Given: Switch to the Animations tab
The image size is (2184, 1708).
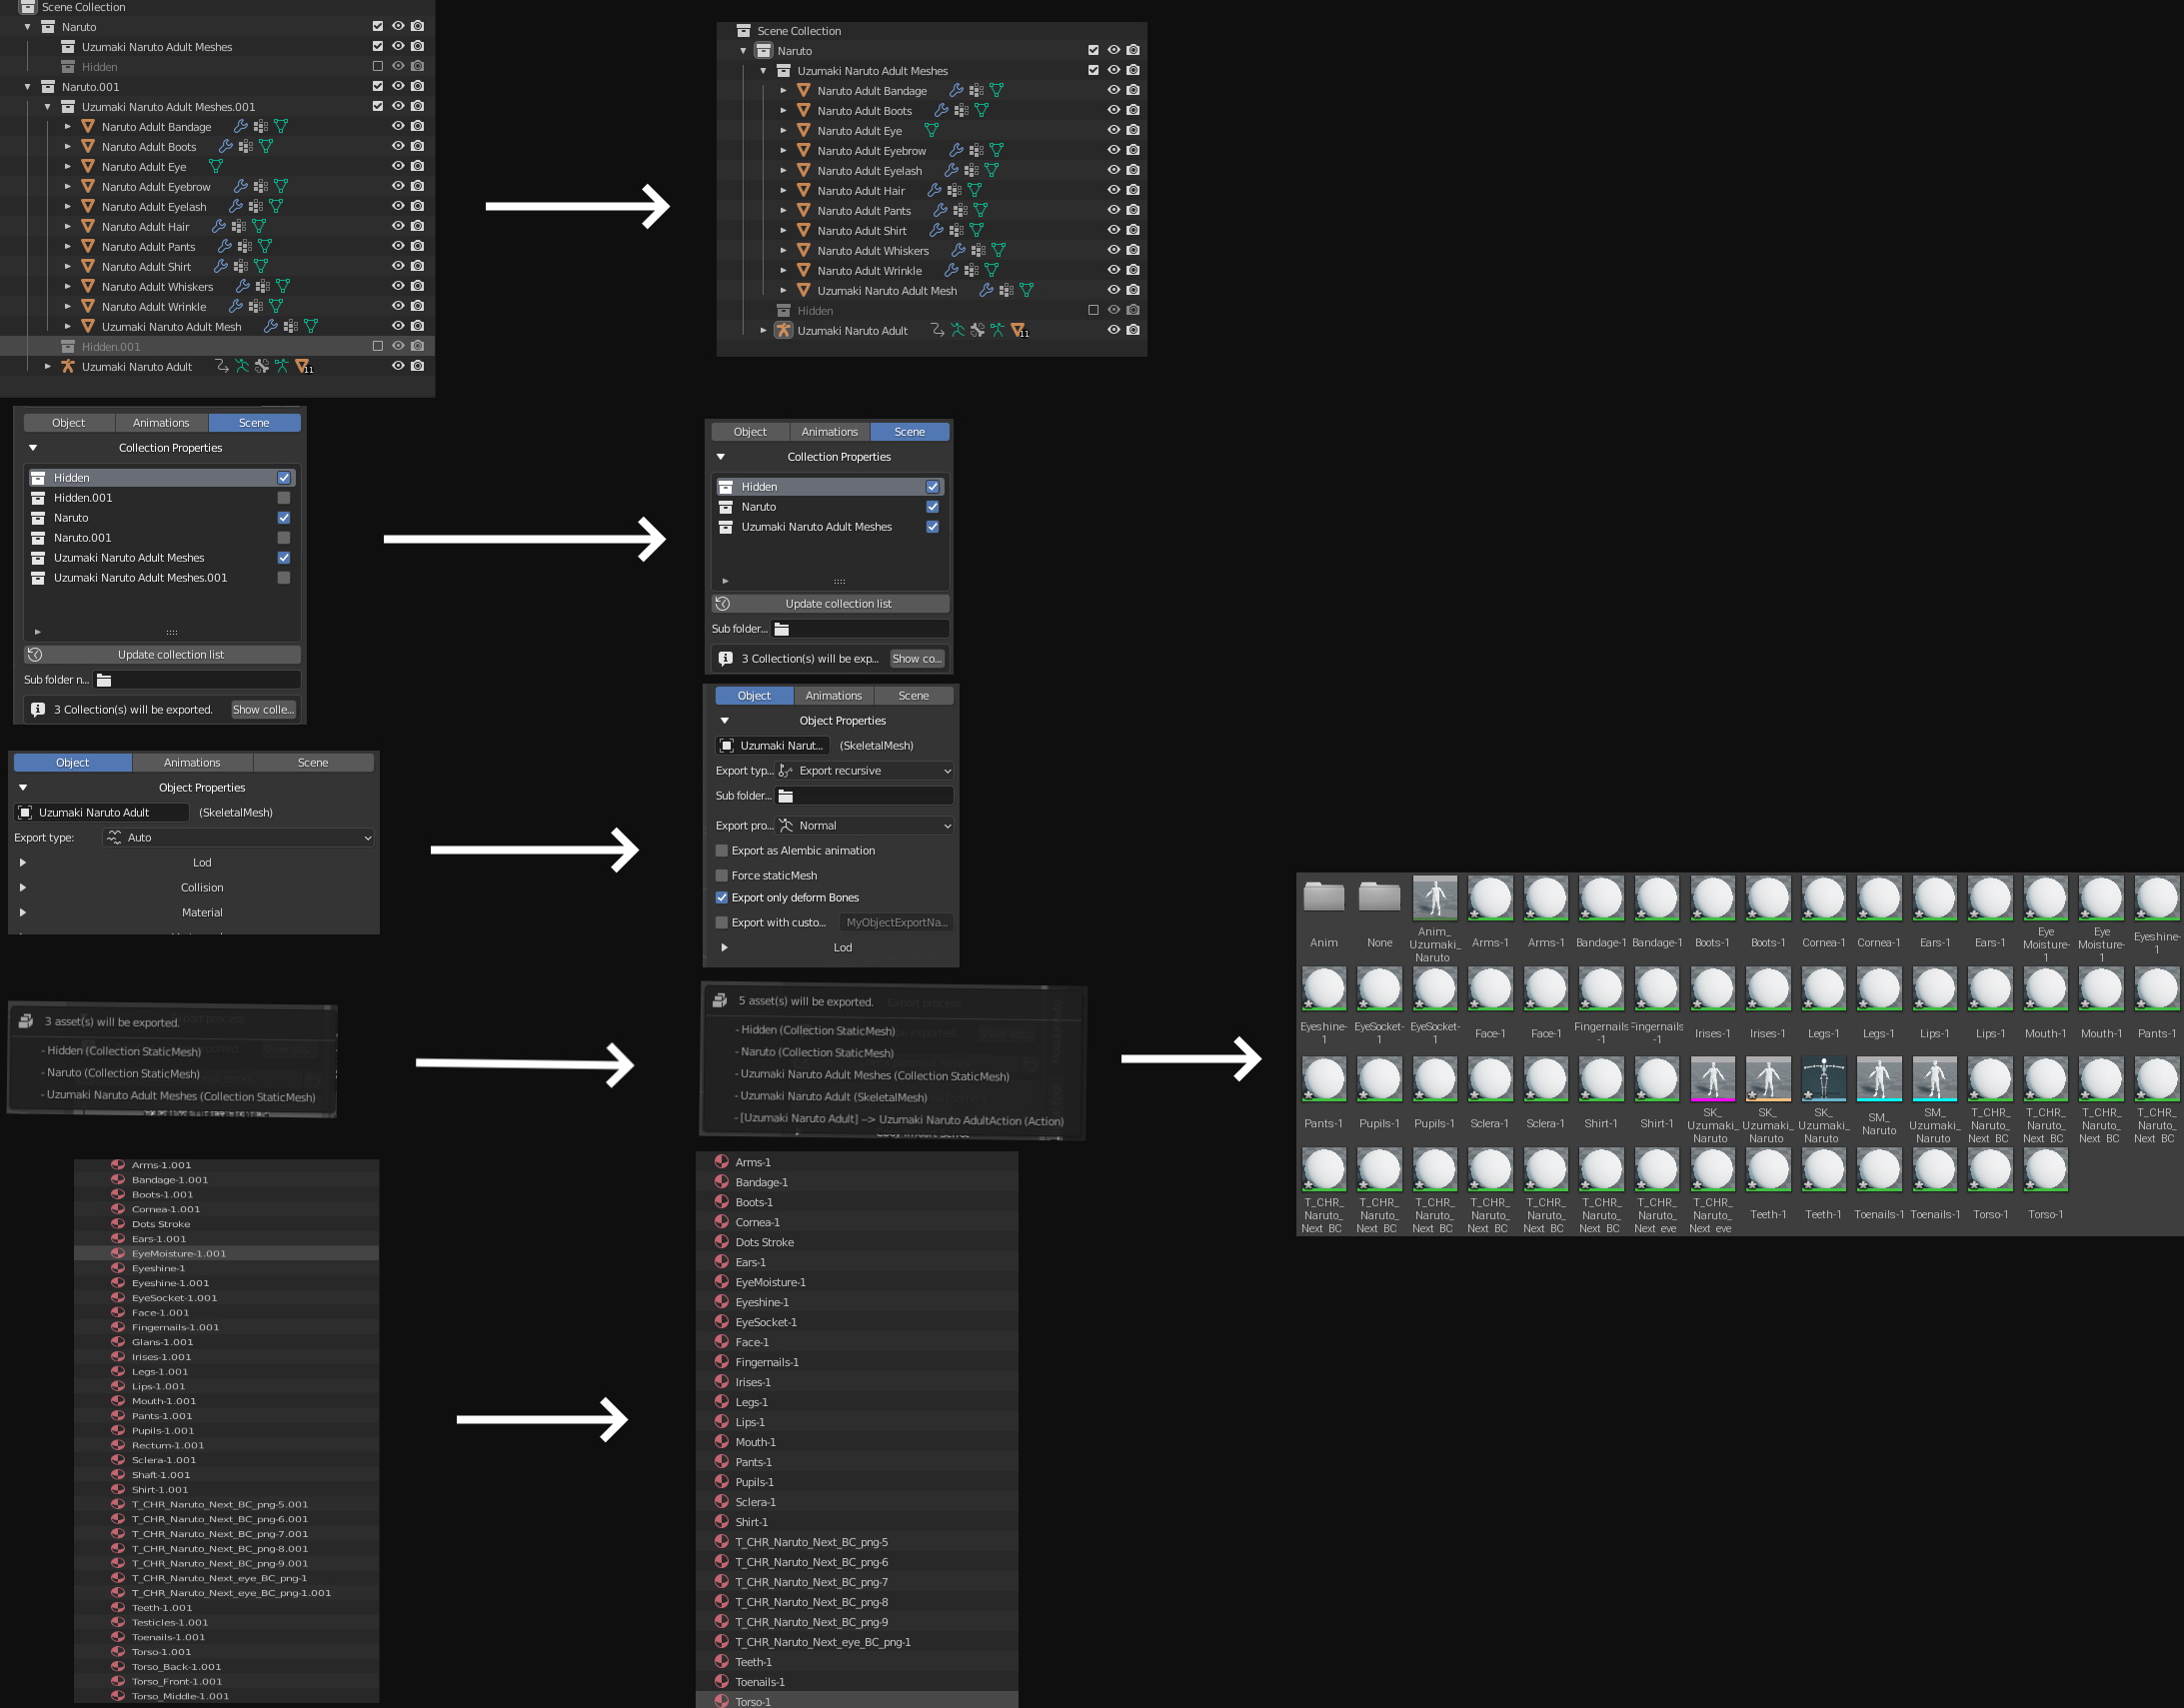Looking at the screenshot, I should tap(161, 422).
